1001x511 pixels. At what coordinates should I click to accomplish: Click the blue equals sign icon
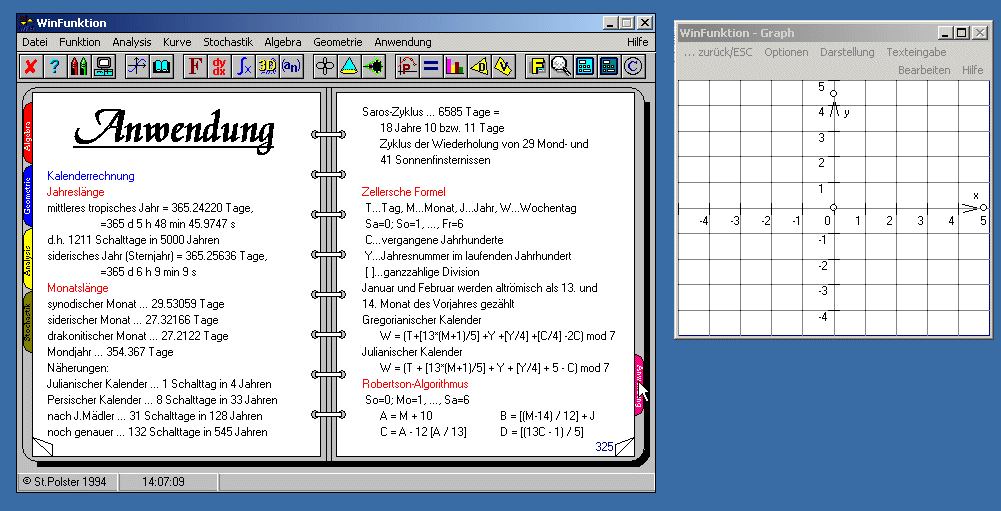431,66
